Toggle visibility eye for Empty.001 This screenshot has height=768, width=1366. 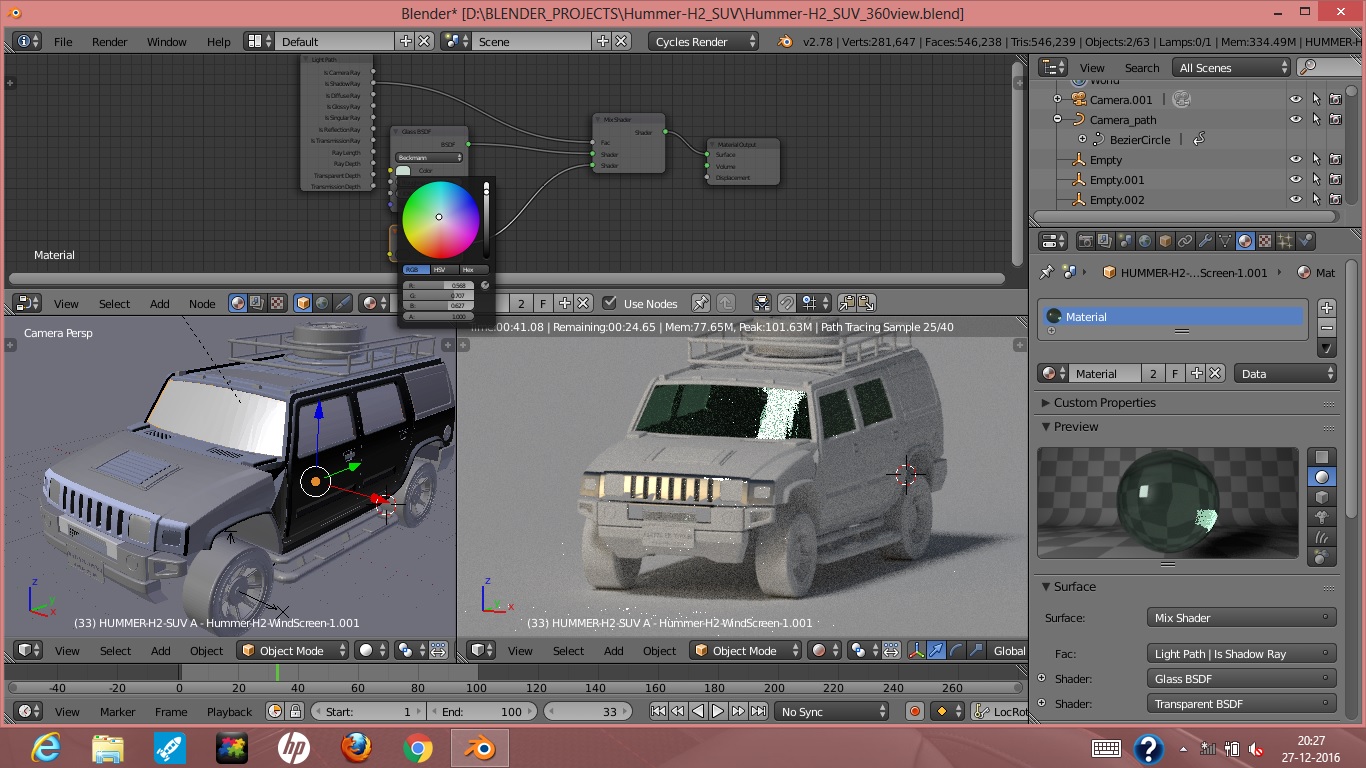point(1296,179)
